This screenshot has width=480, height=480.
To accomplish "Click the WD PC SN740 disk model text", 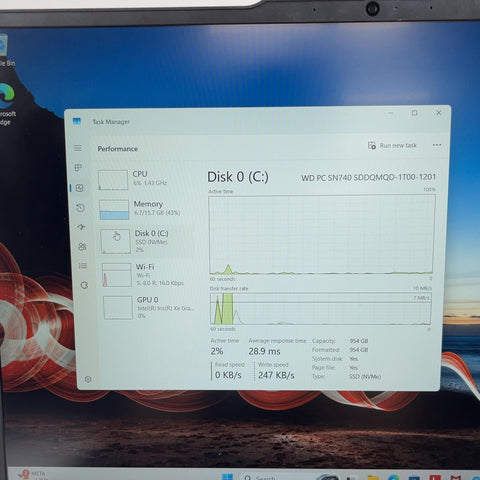I will click(x=368, y=177).
